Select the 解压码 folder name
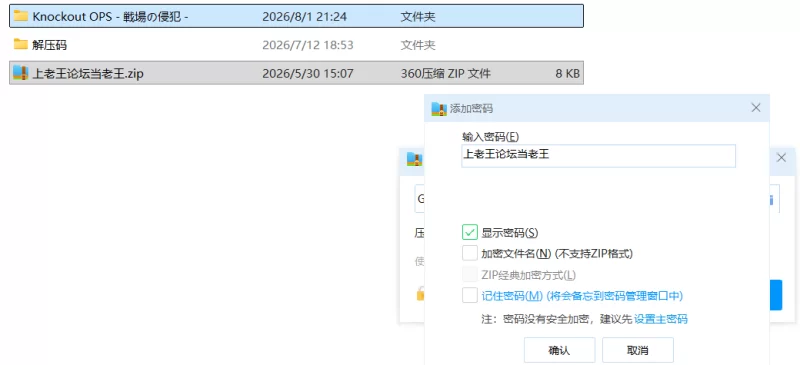Viewport: 800px width, 365px height. 49,45
